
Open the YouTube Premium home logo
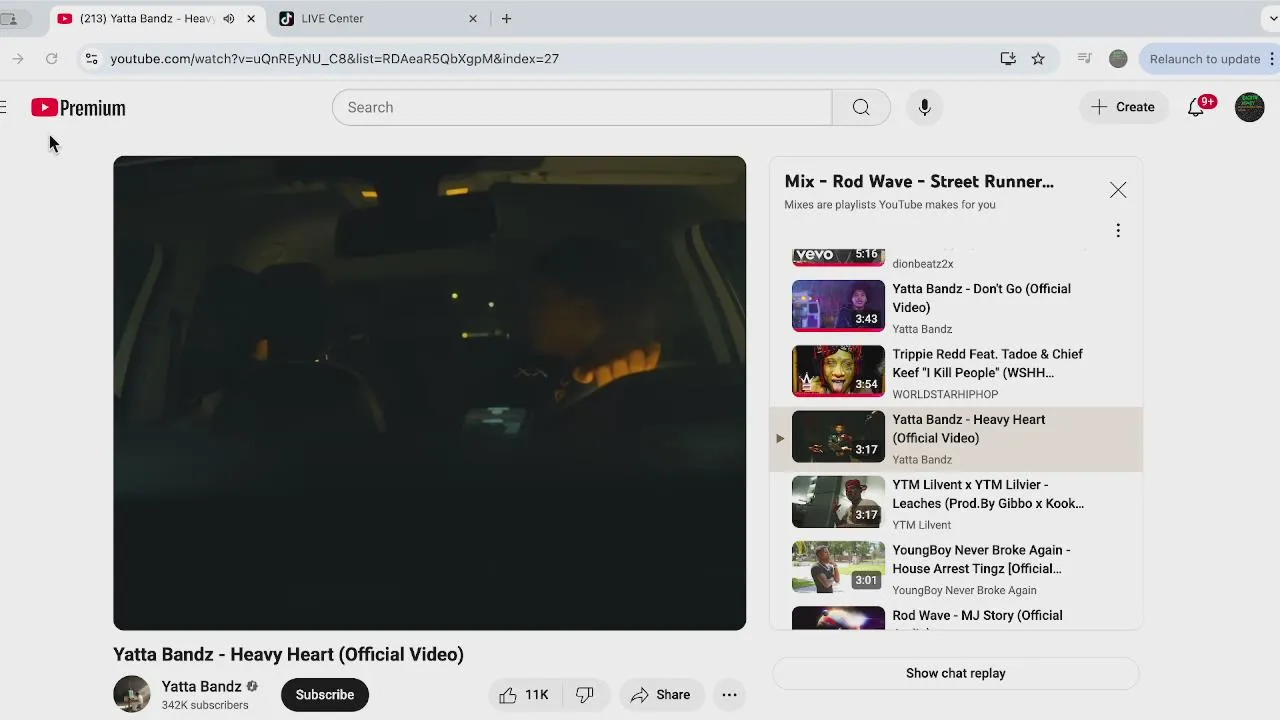[78, 108]
